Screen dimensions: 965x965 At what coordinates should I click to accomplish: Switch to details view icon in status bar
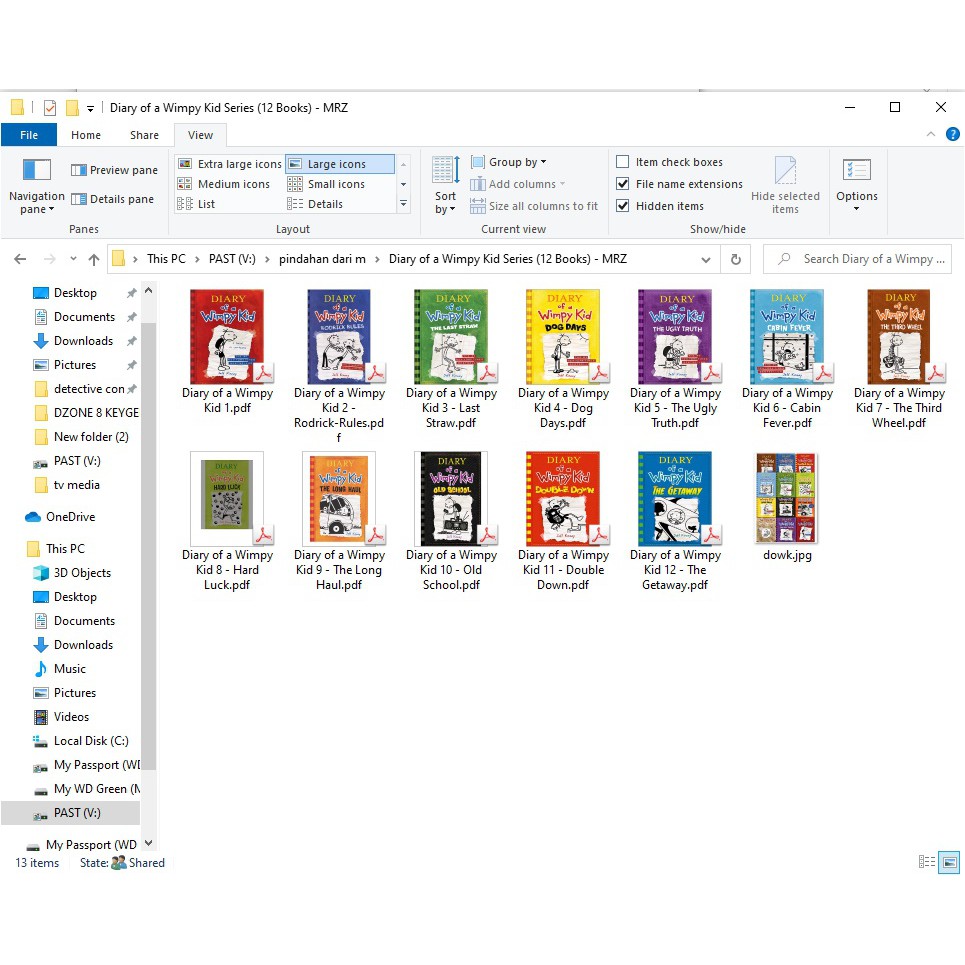click(927, 862)
